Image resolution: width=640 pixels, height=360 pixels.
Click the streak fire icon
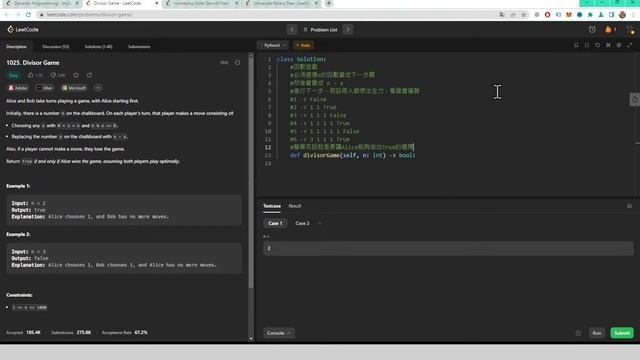coord(608,29)
